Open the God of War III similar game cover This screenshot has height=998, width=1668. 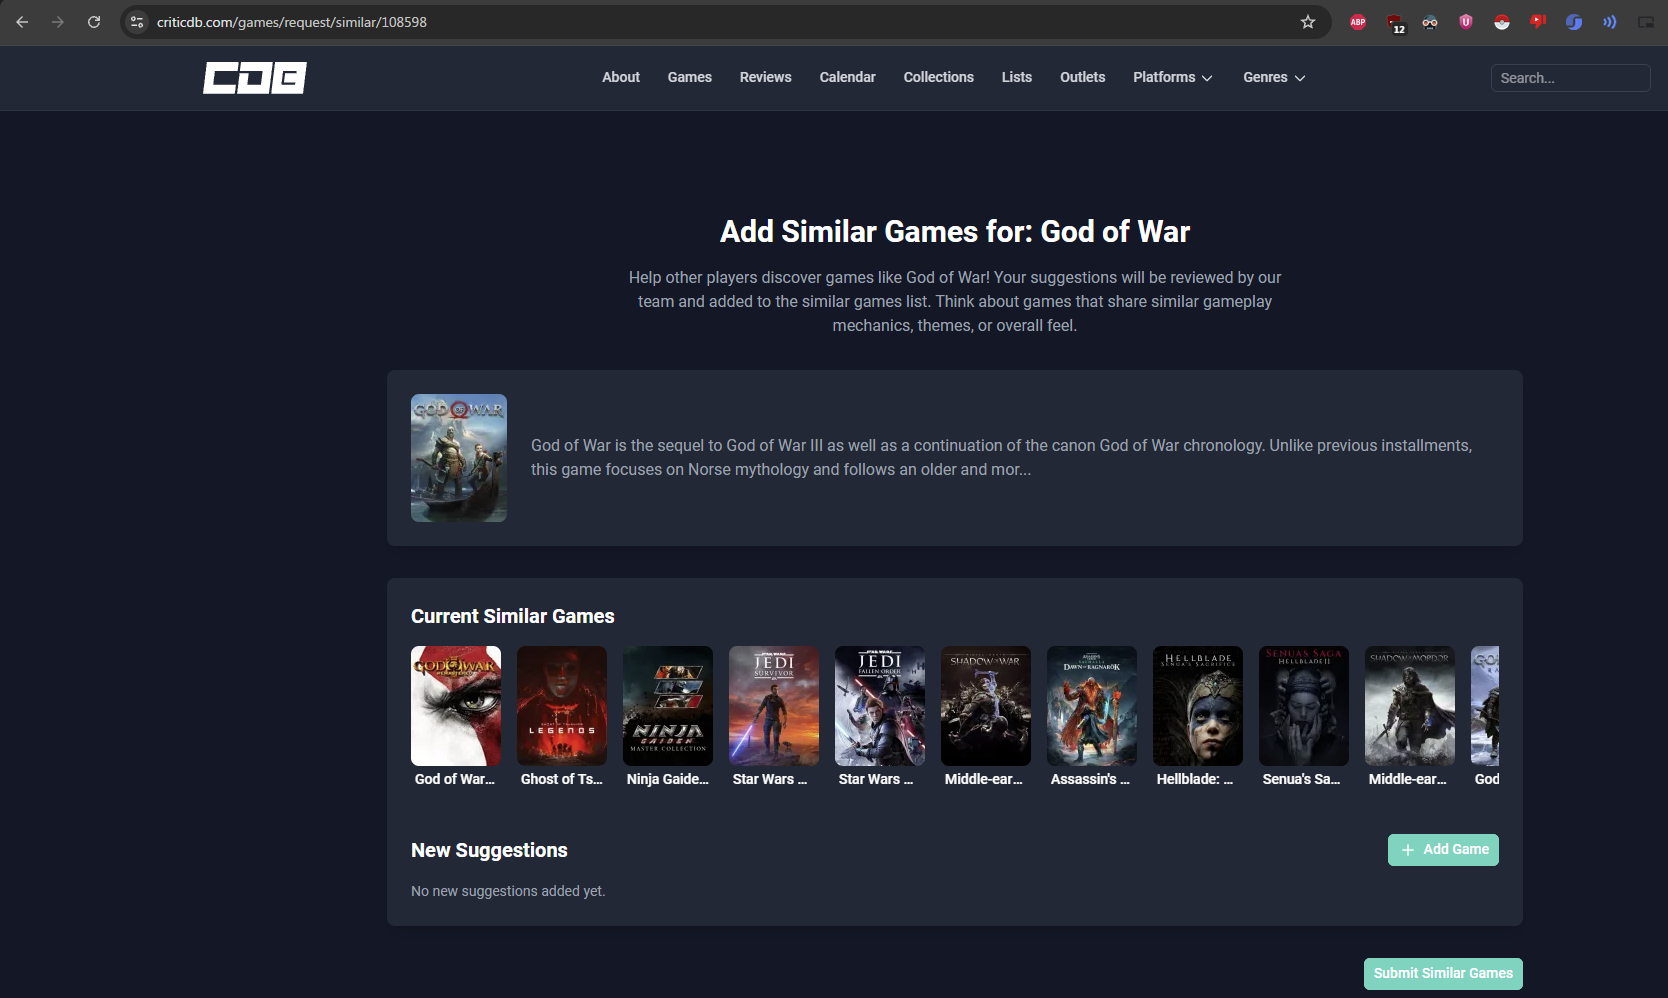point(456,706)
